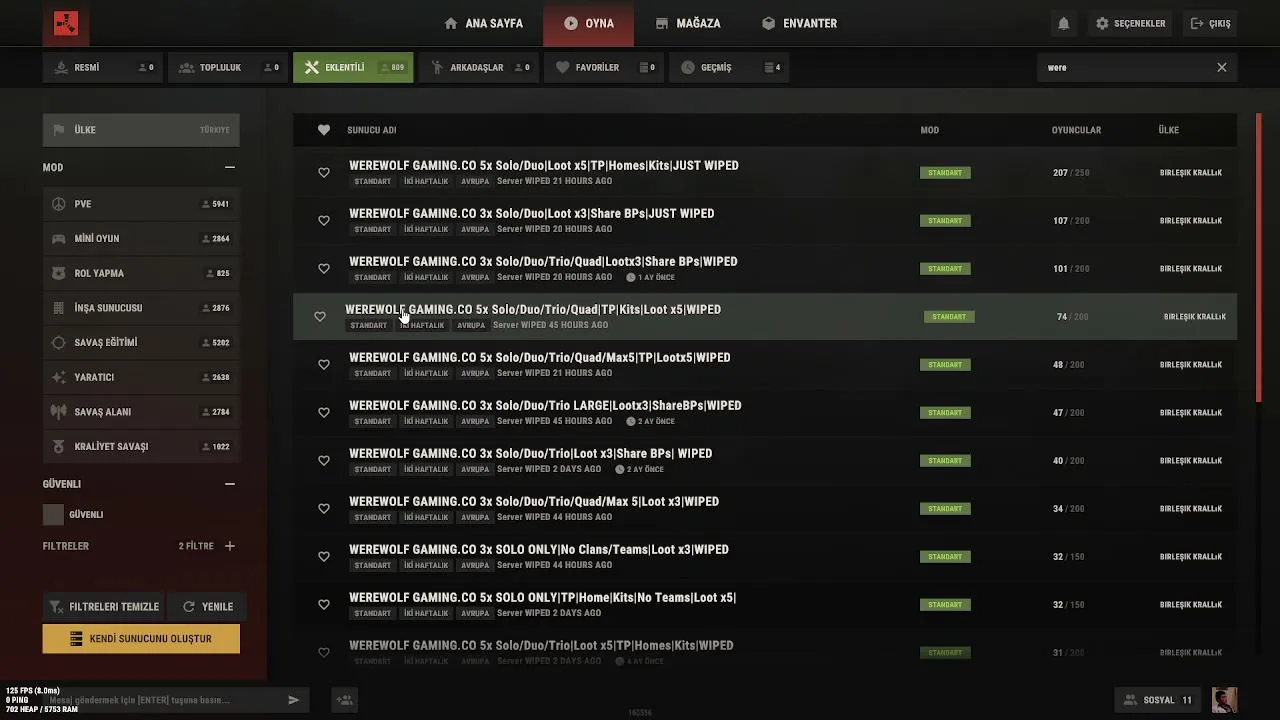Click the group icon beside the chat box
The height and width of the screenshot is (720, 1280).
345,700
